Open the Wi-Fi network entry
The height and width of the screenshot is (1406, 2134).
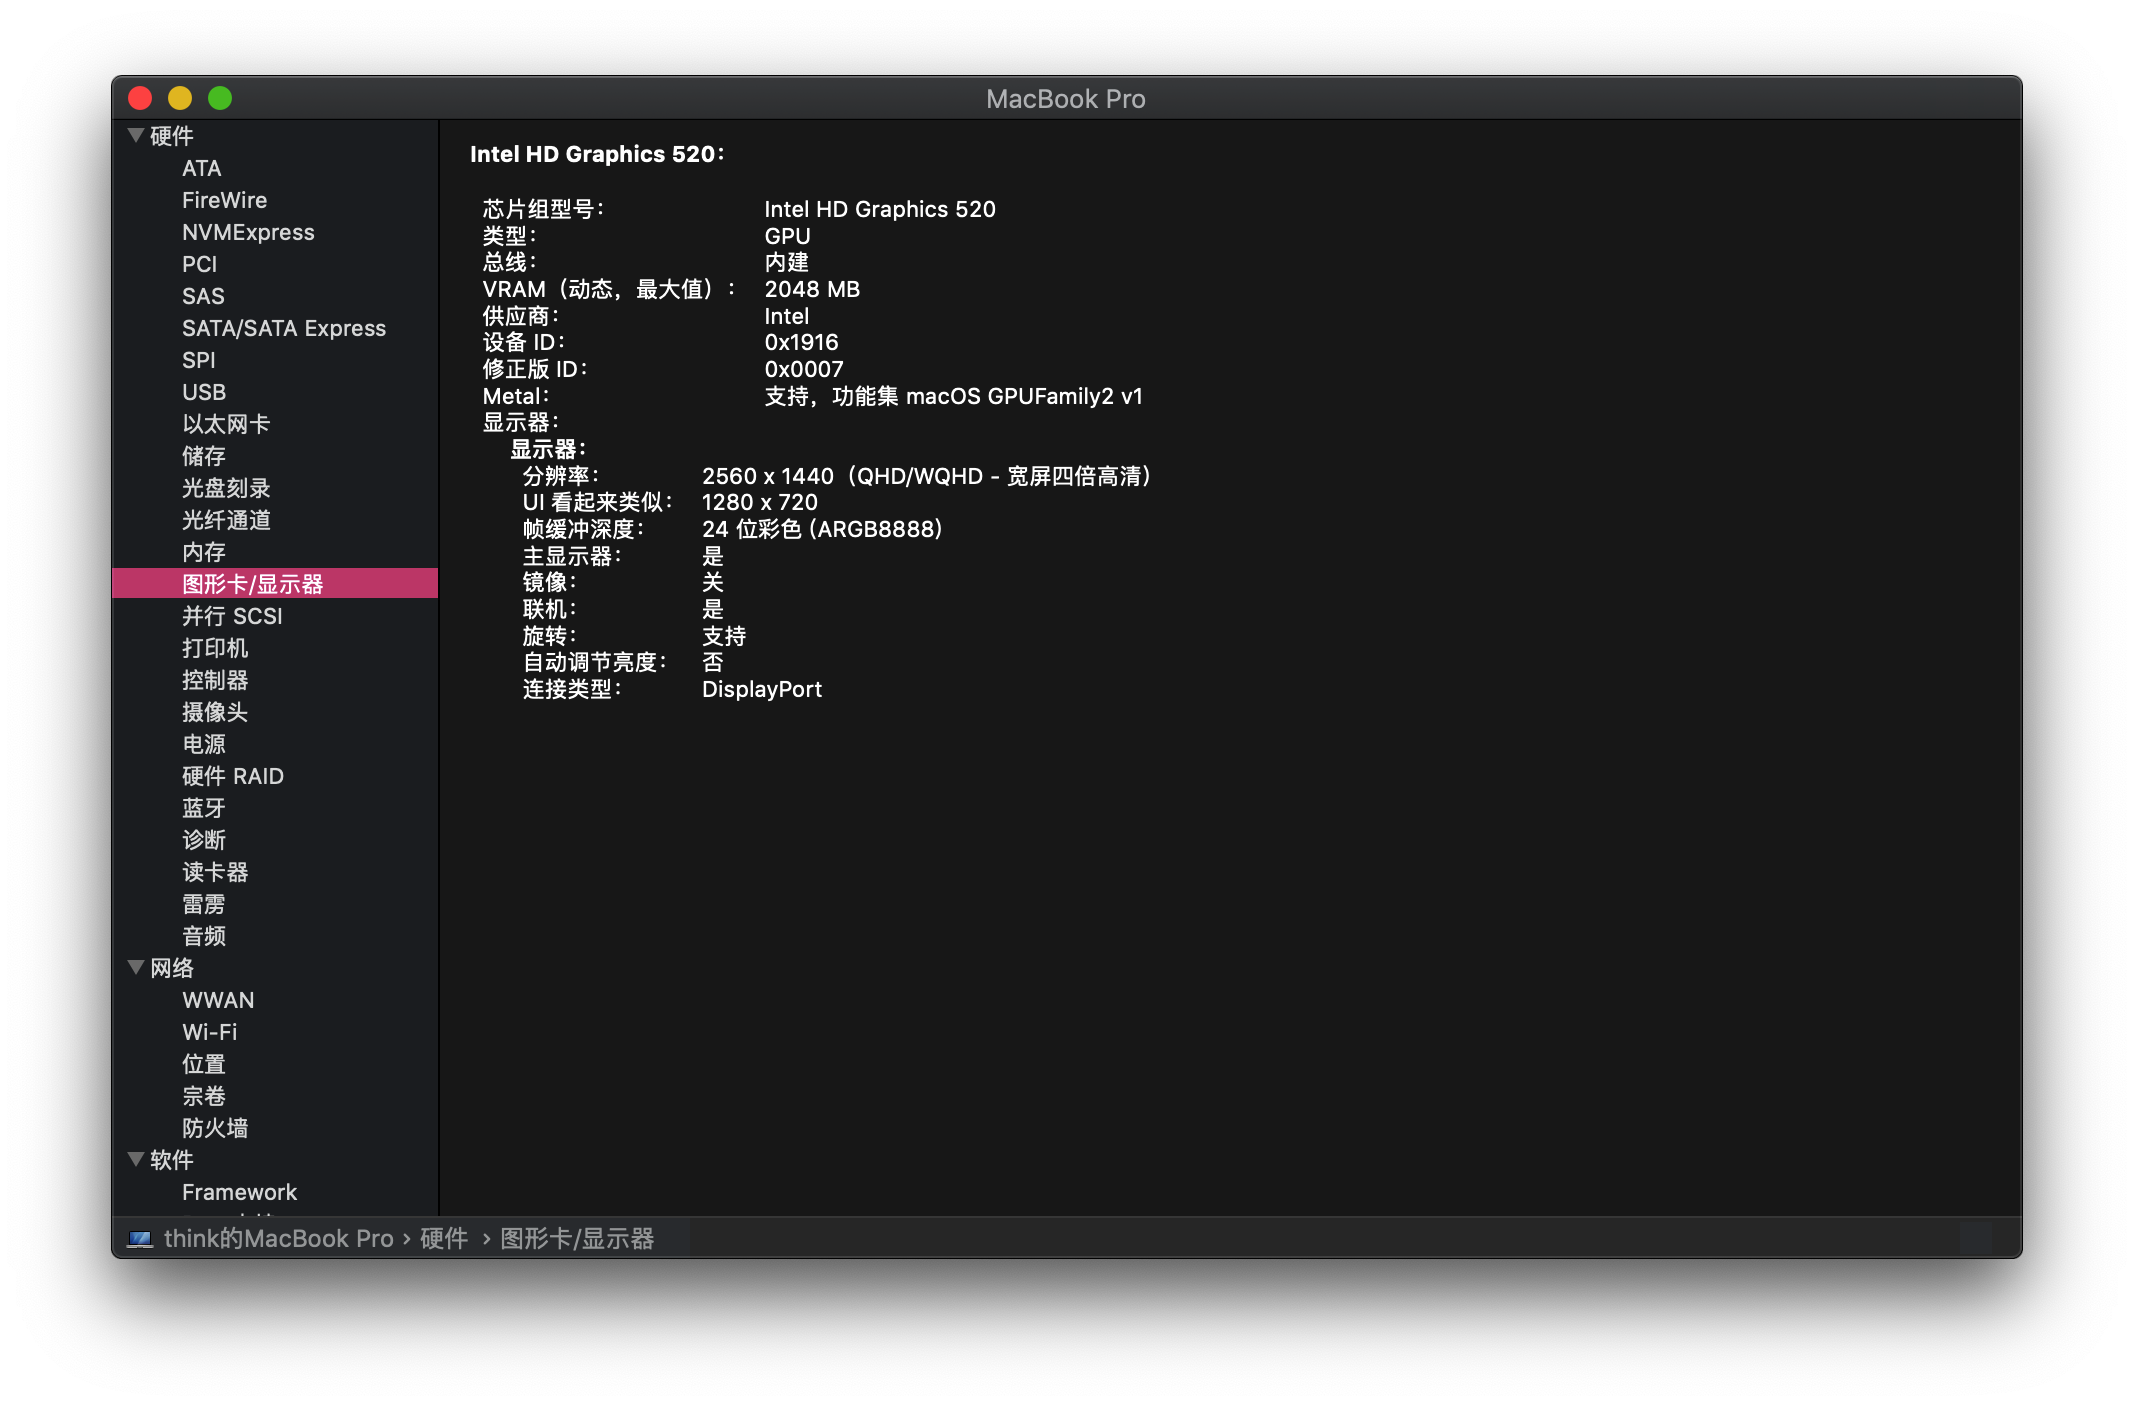(x=210, y=1032)
